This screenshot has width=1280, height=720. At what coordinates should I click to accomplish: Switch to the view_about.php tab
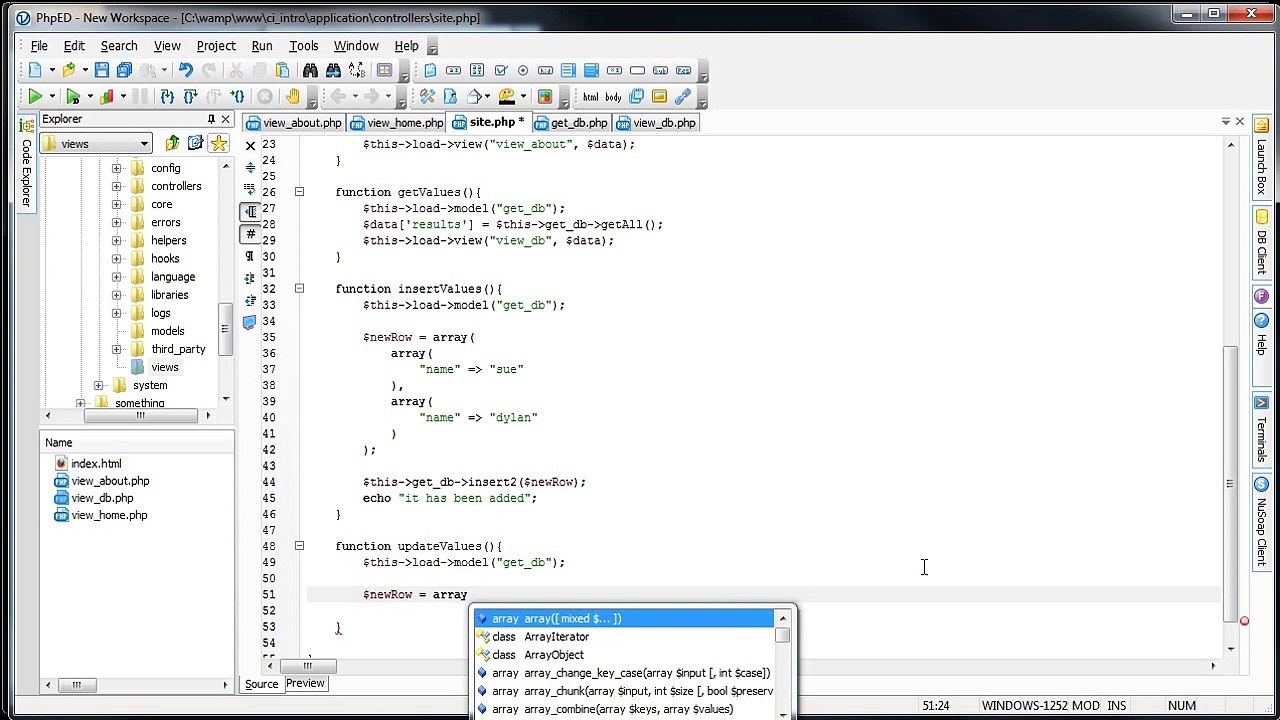(294, 123)
